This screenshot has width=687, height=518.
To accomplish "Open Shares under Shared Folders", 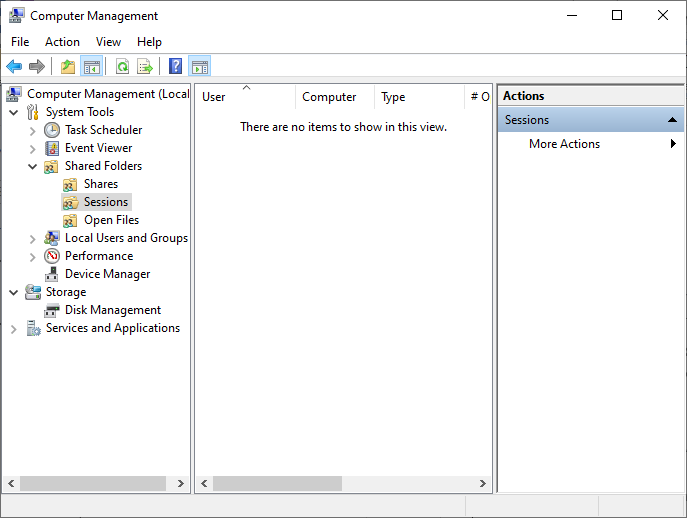I will pos(100,184).
